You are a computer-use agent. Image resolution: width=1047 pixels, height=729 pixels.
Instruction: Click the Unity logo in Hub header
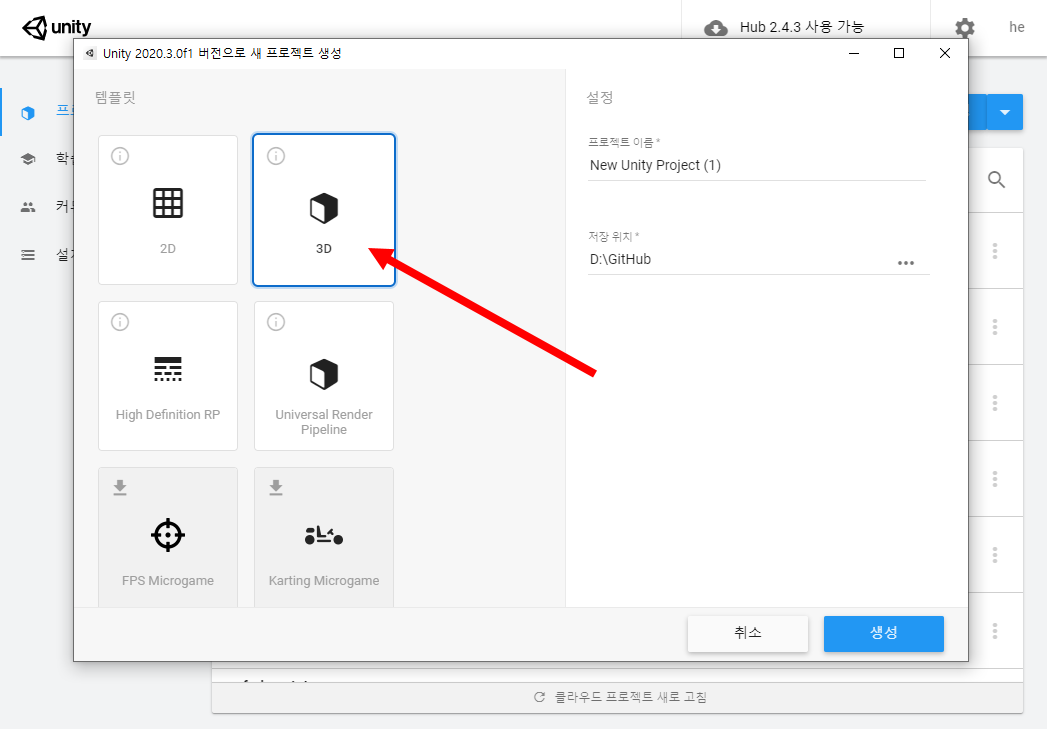(56, 27)
